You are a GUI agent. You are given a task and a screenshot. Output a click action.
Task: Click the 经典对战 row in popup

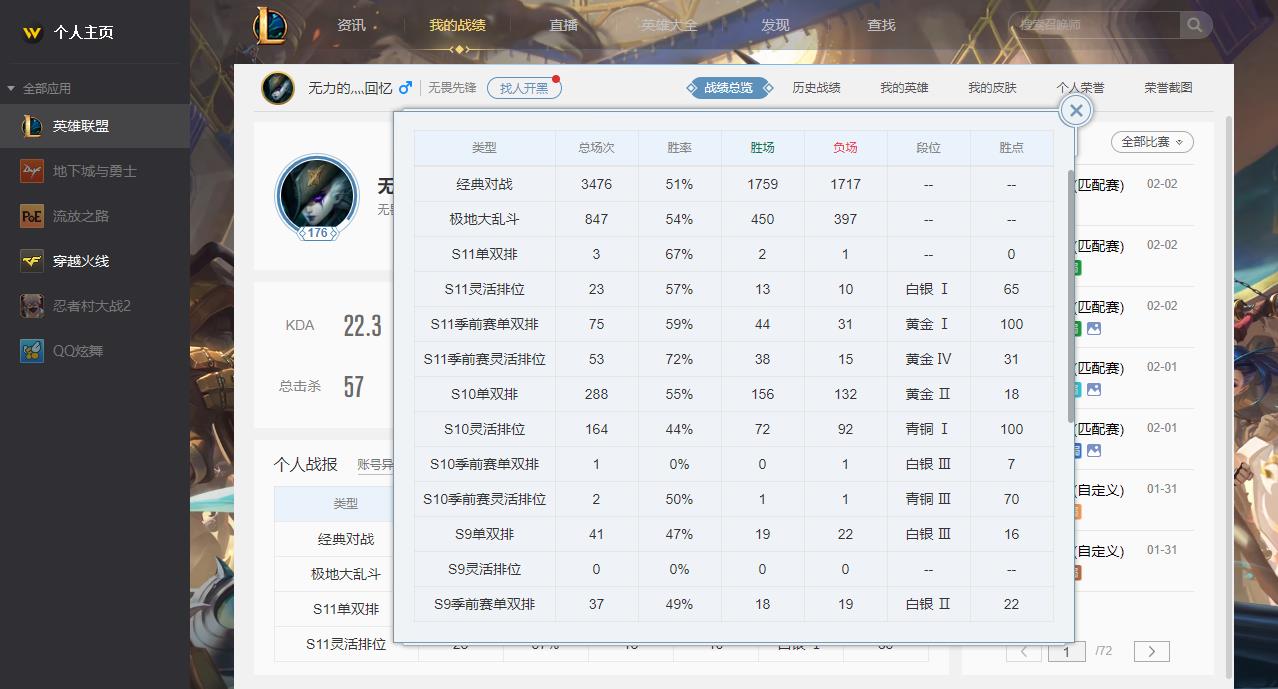click(733, 184)
